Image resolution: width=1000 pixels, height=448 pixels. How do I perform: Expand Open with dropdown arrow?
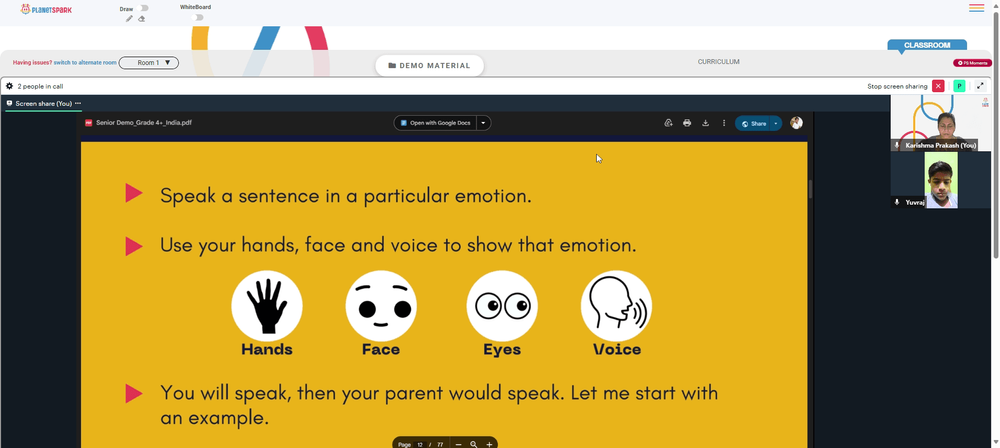tap(483, 123)
